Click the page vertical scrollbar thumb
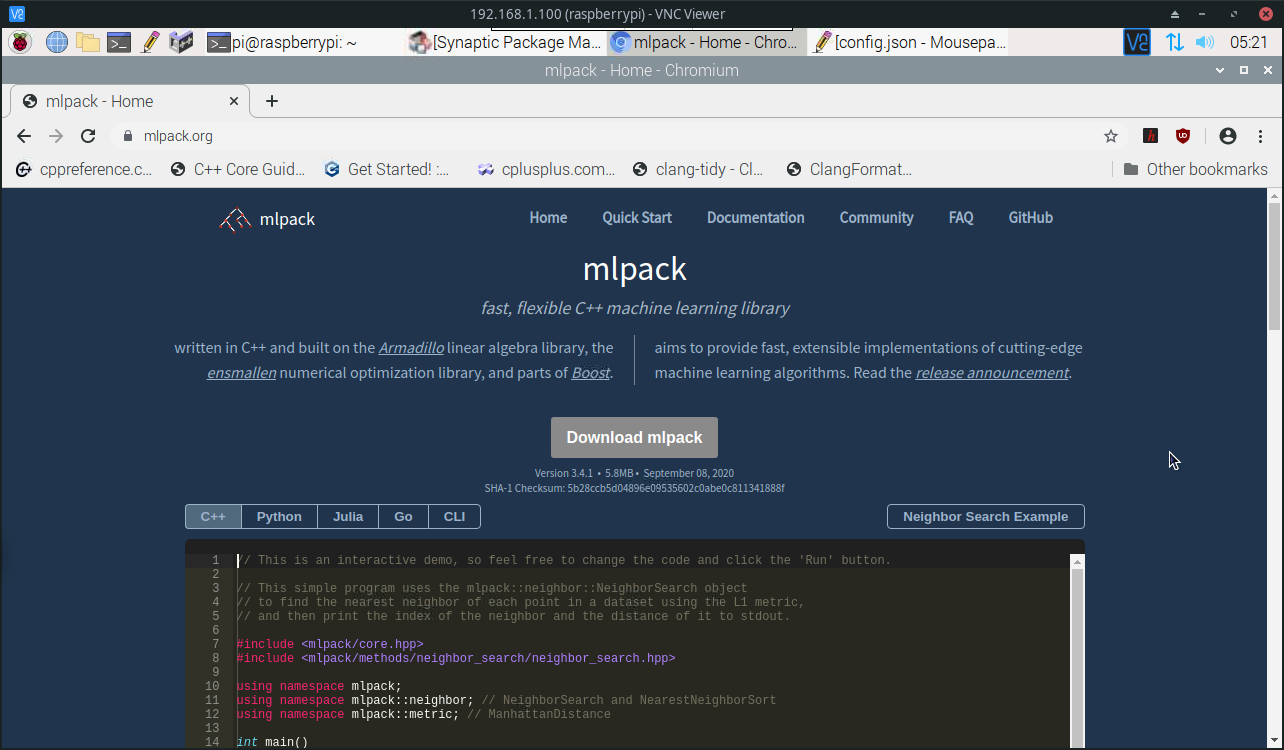1284x750 pixels. pyautogui.click(x=1274, y=265)
